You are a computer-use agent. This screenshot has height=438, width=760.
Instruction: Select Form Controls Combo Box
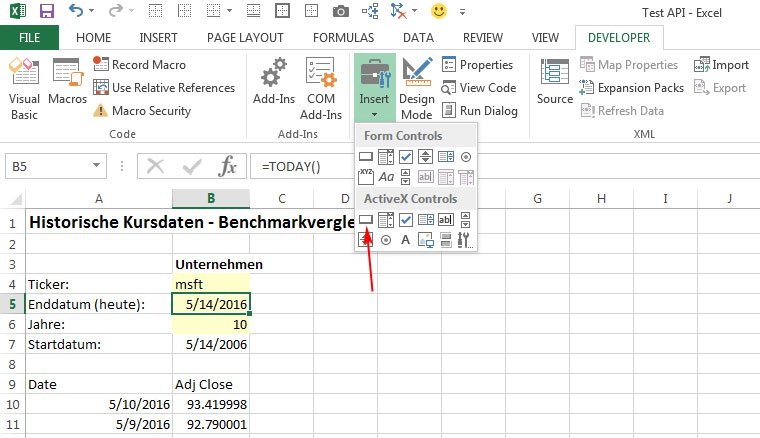(x=386, y=157)
